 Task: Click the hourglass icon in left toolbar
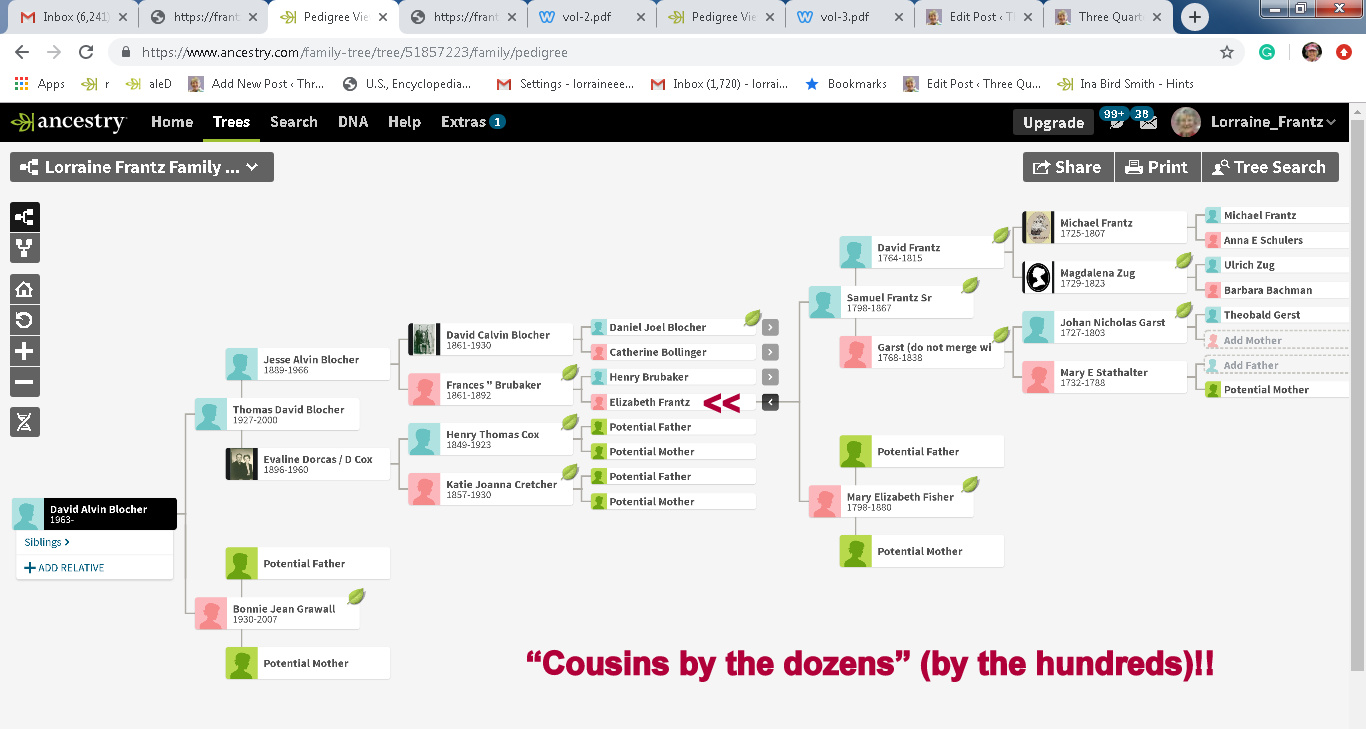point(25,422)
